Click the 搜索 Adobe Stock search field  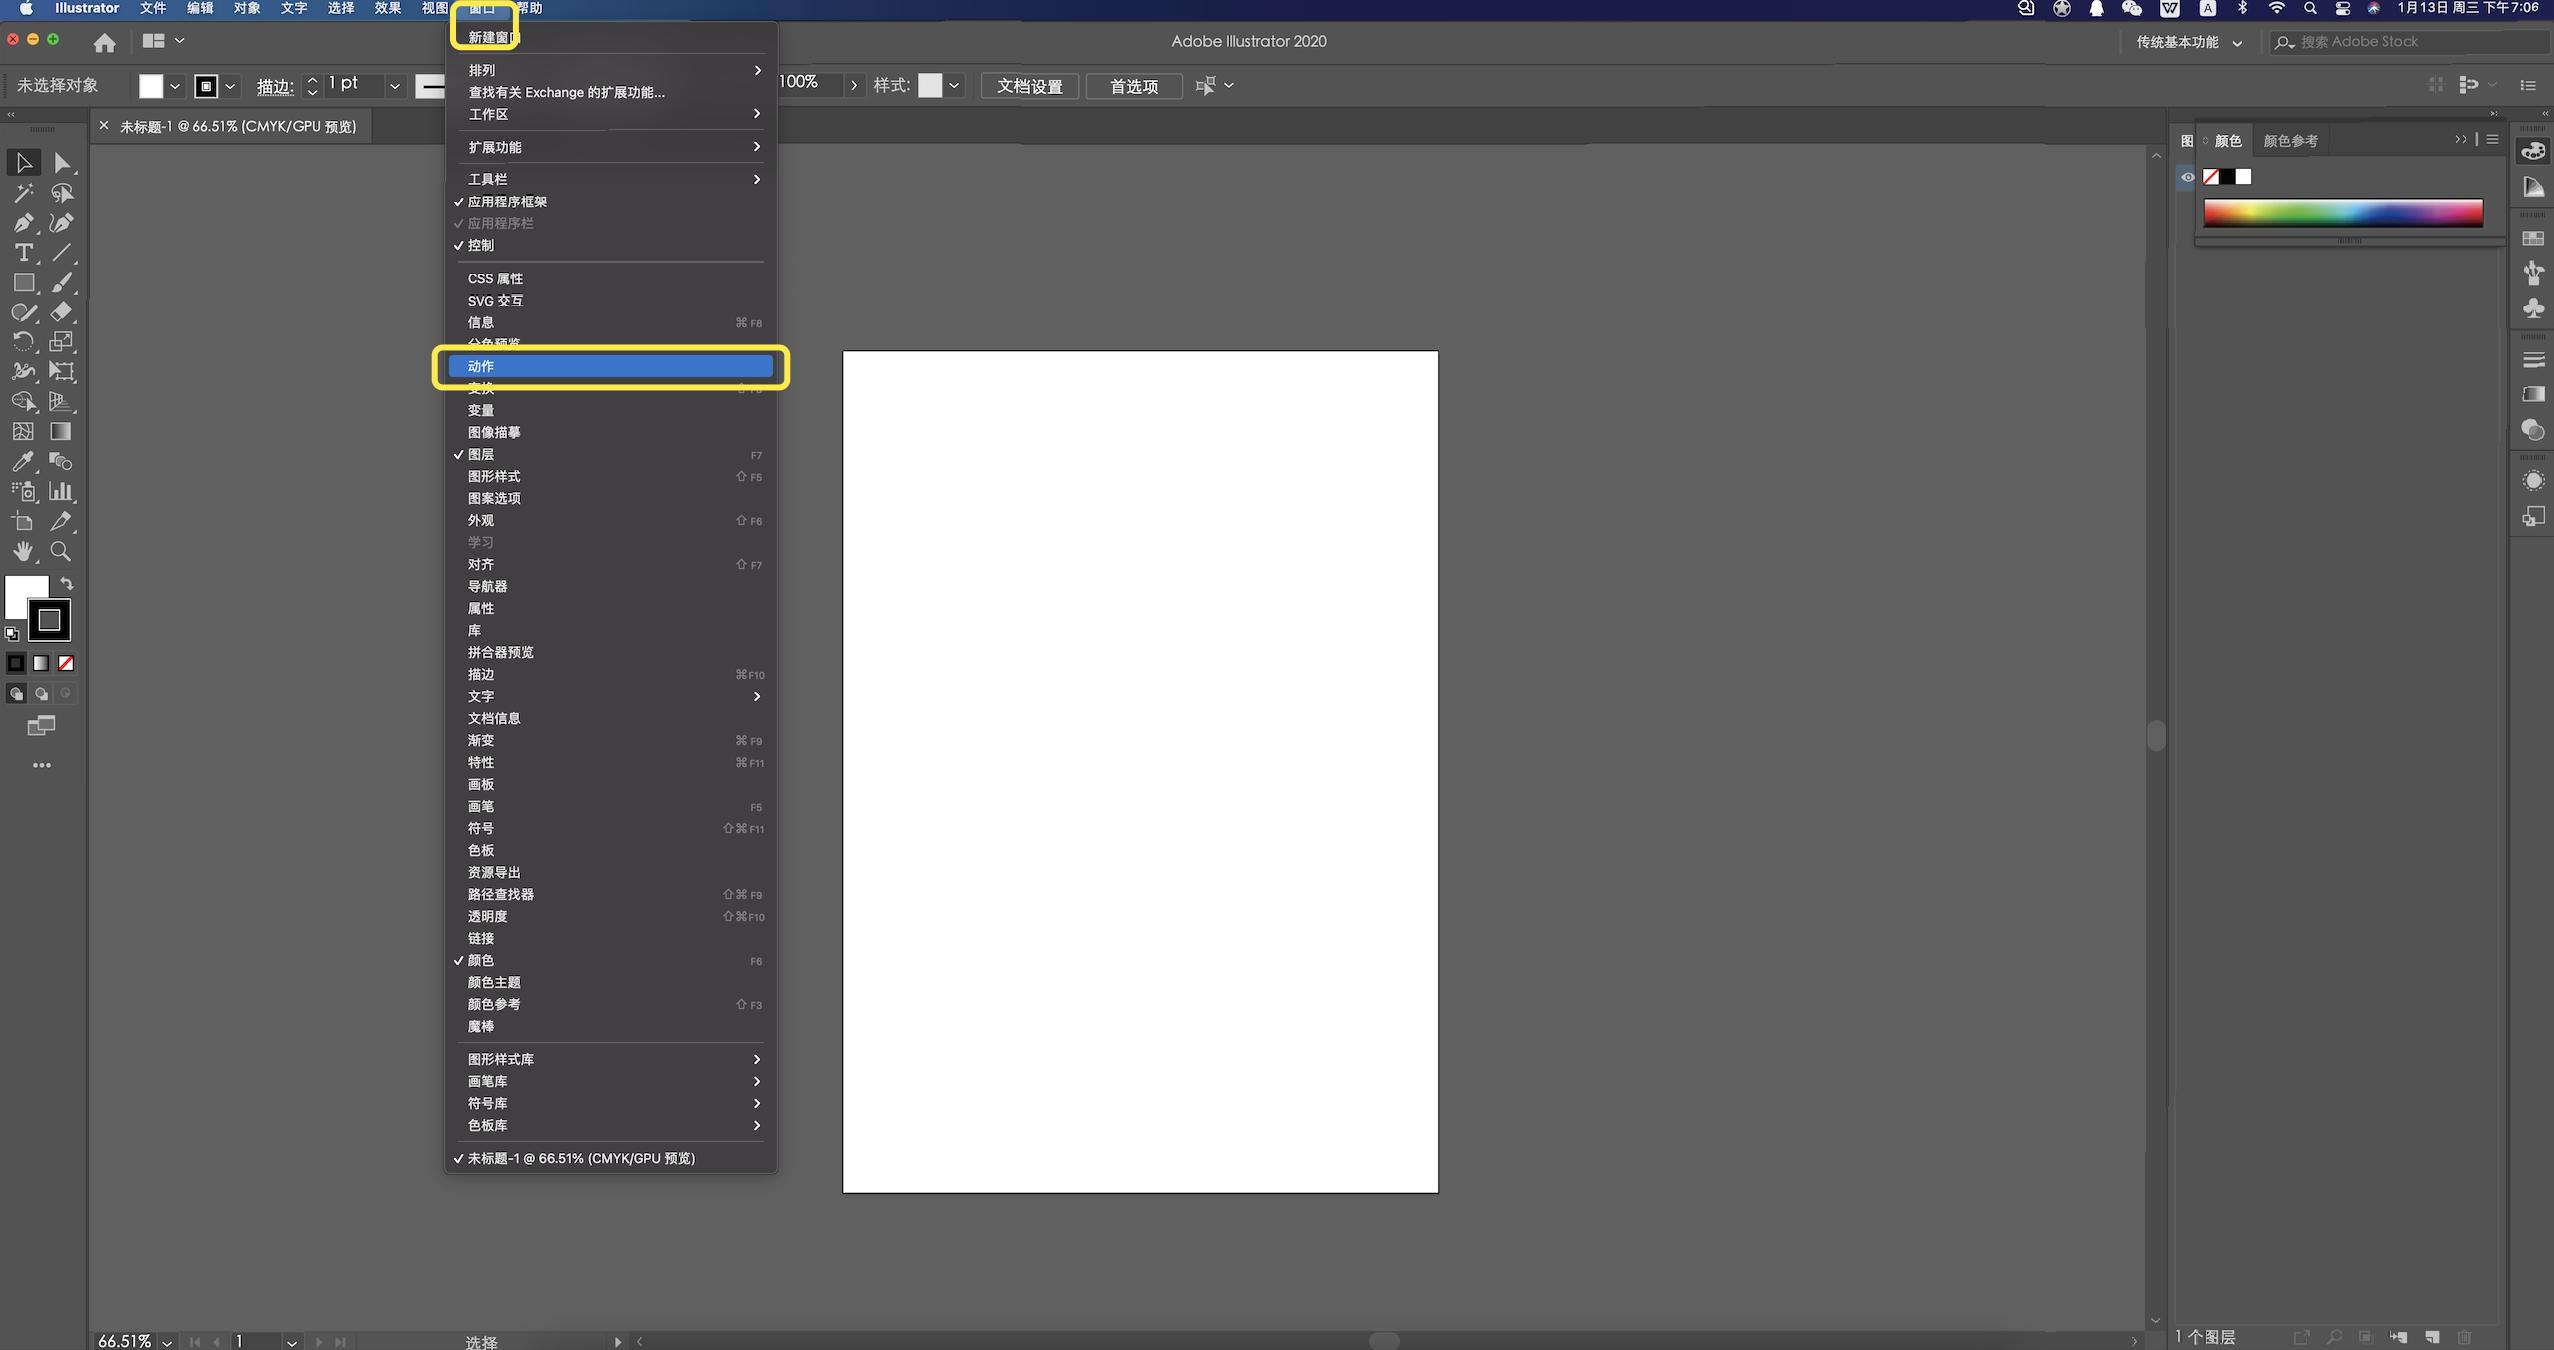[2410, 42]
